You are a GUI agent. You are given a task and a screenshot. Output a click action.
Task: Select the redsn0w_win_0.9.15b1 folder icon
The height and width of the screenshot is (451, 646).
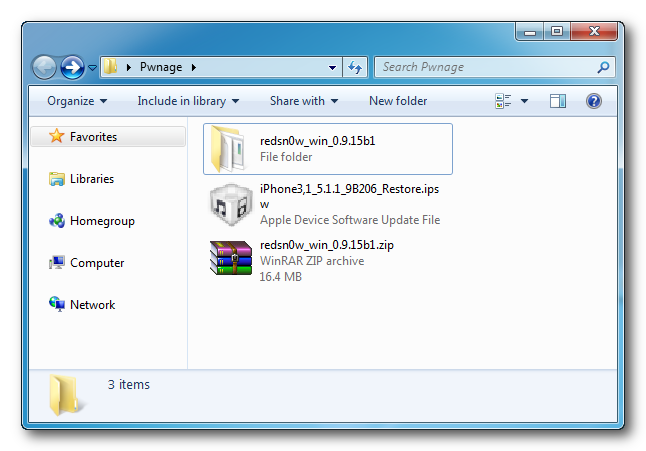point(230,149)
